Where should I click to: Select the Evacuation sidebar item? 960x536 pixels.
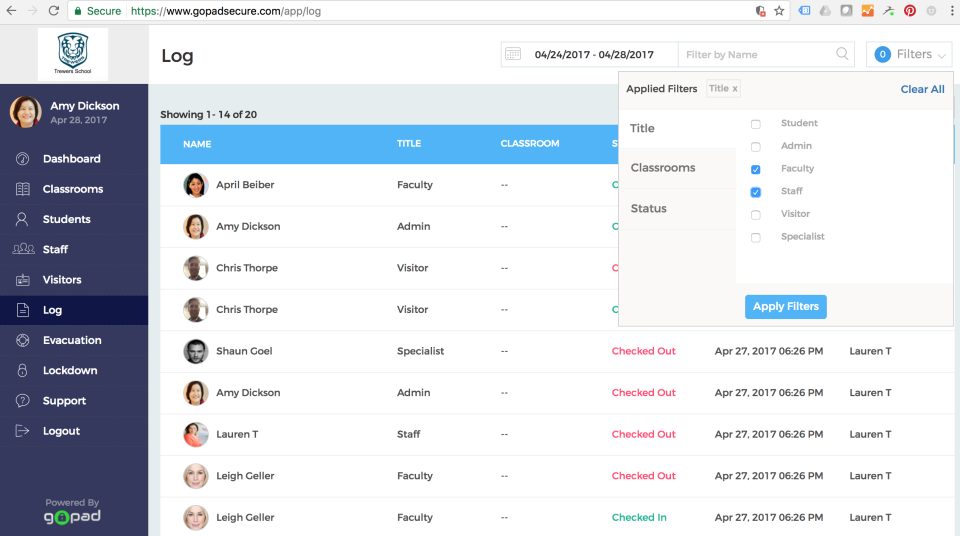click(74, 340)
